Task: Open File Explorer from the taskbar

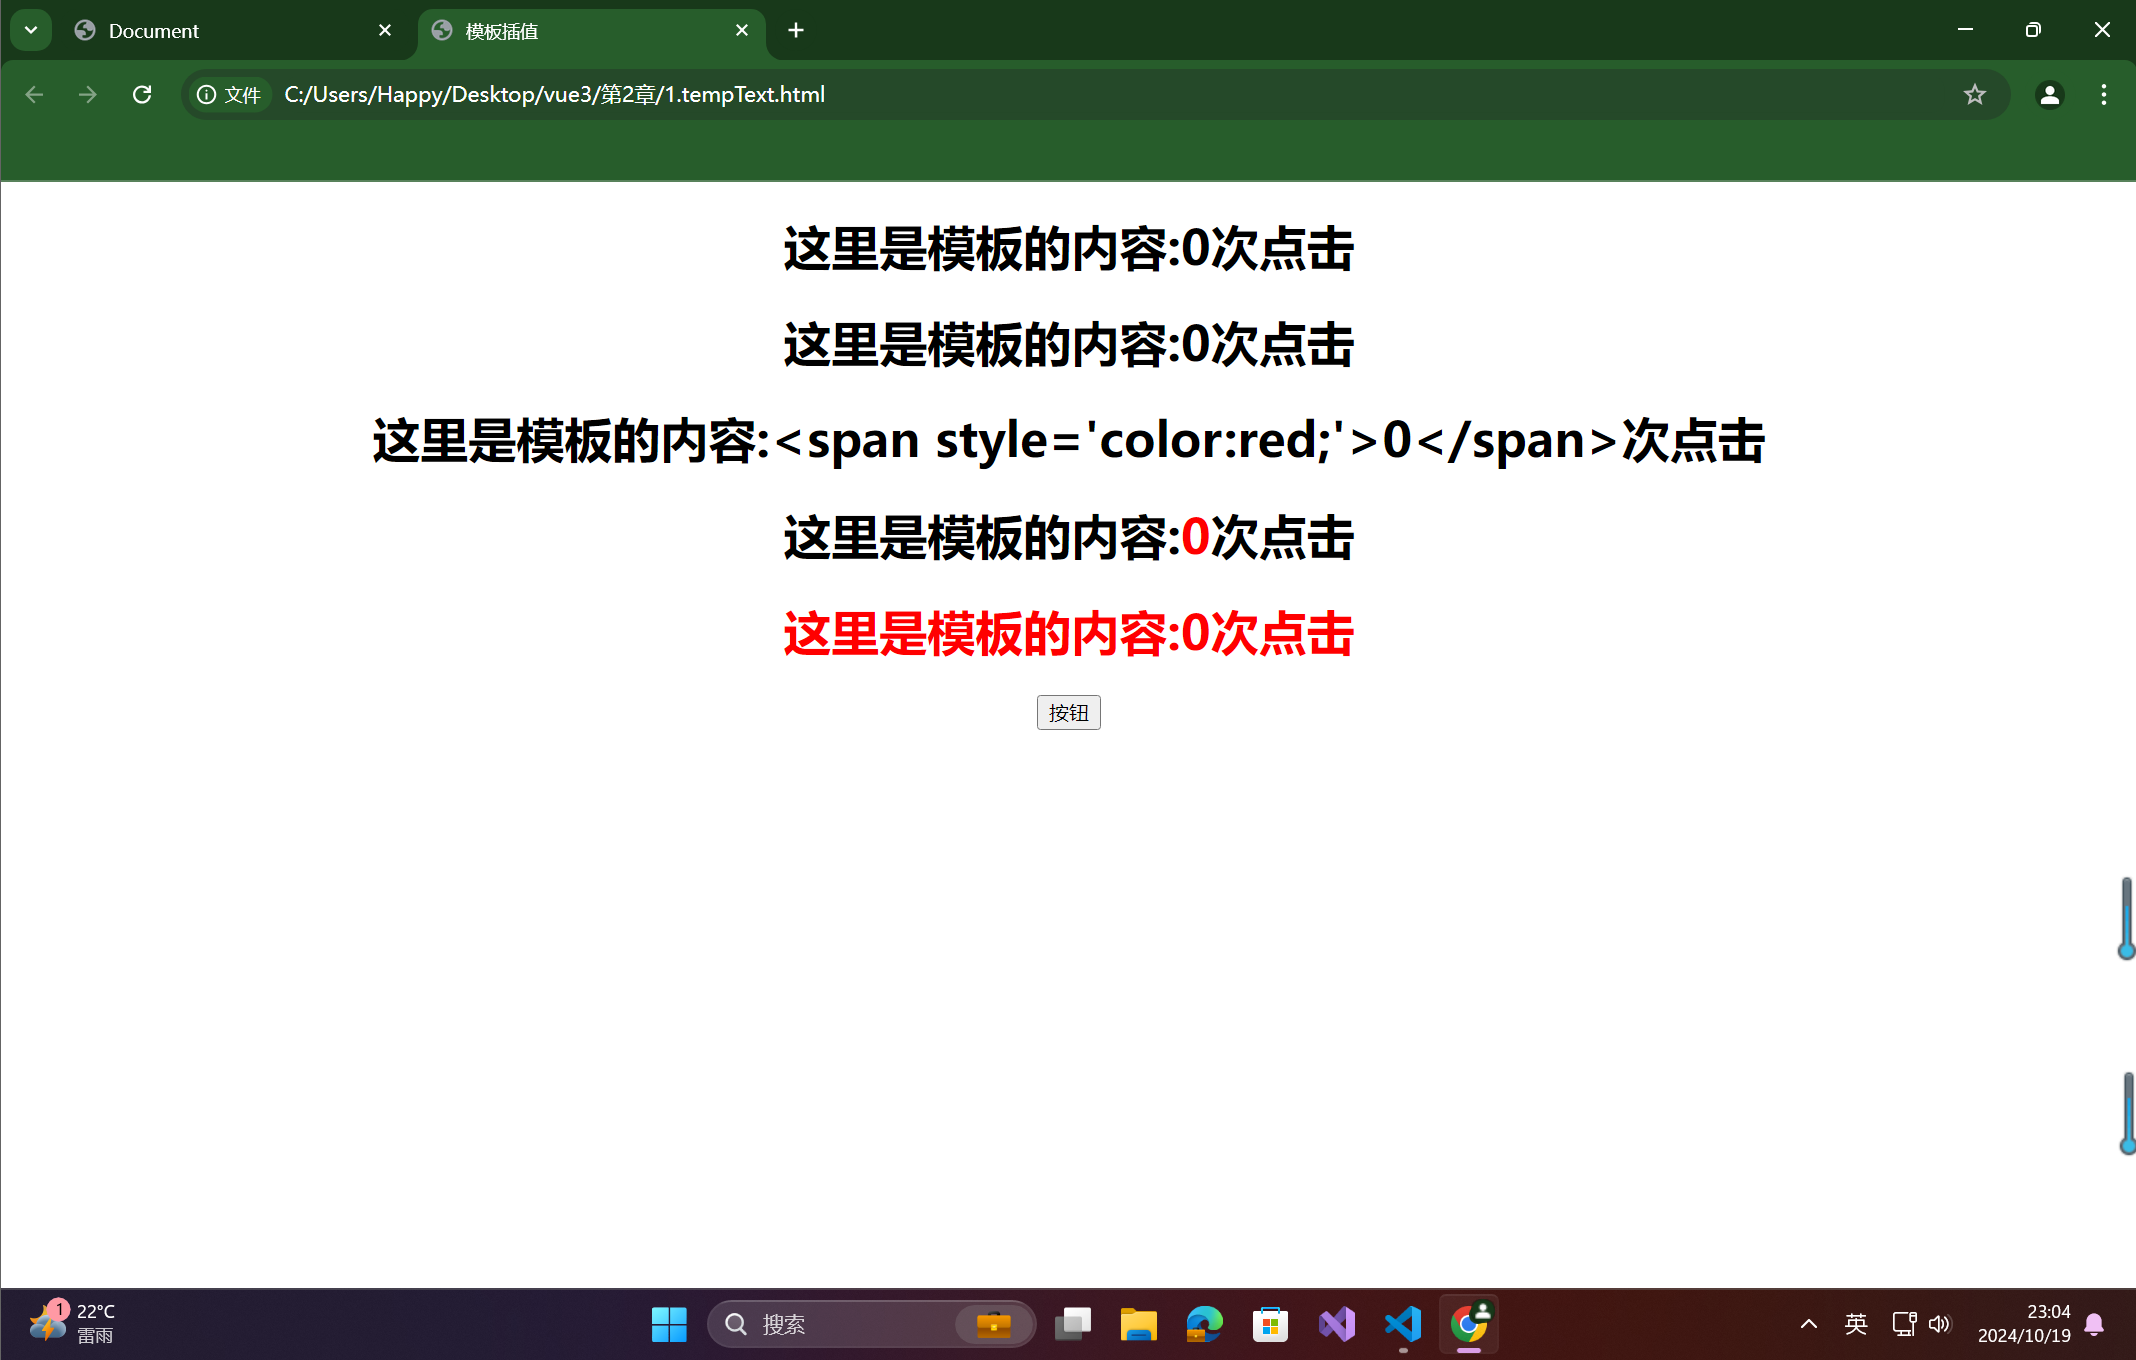Action: 1137,1323
